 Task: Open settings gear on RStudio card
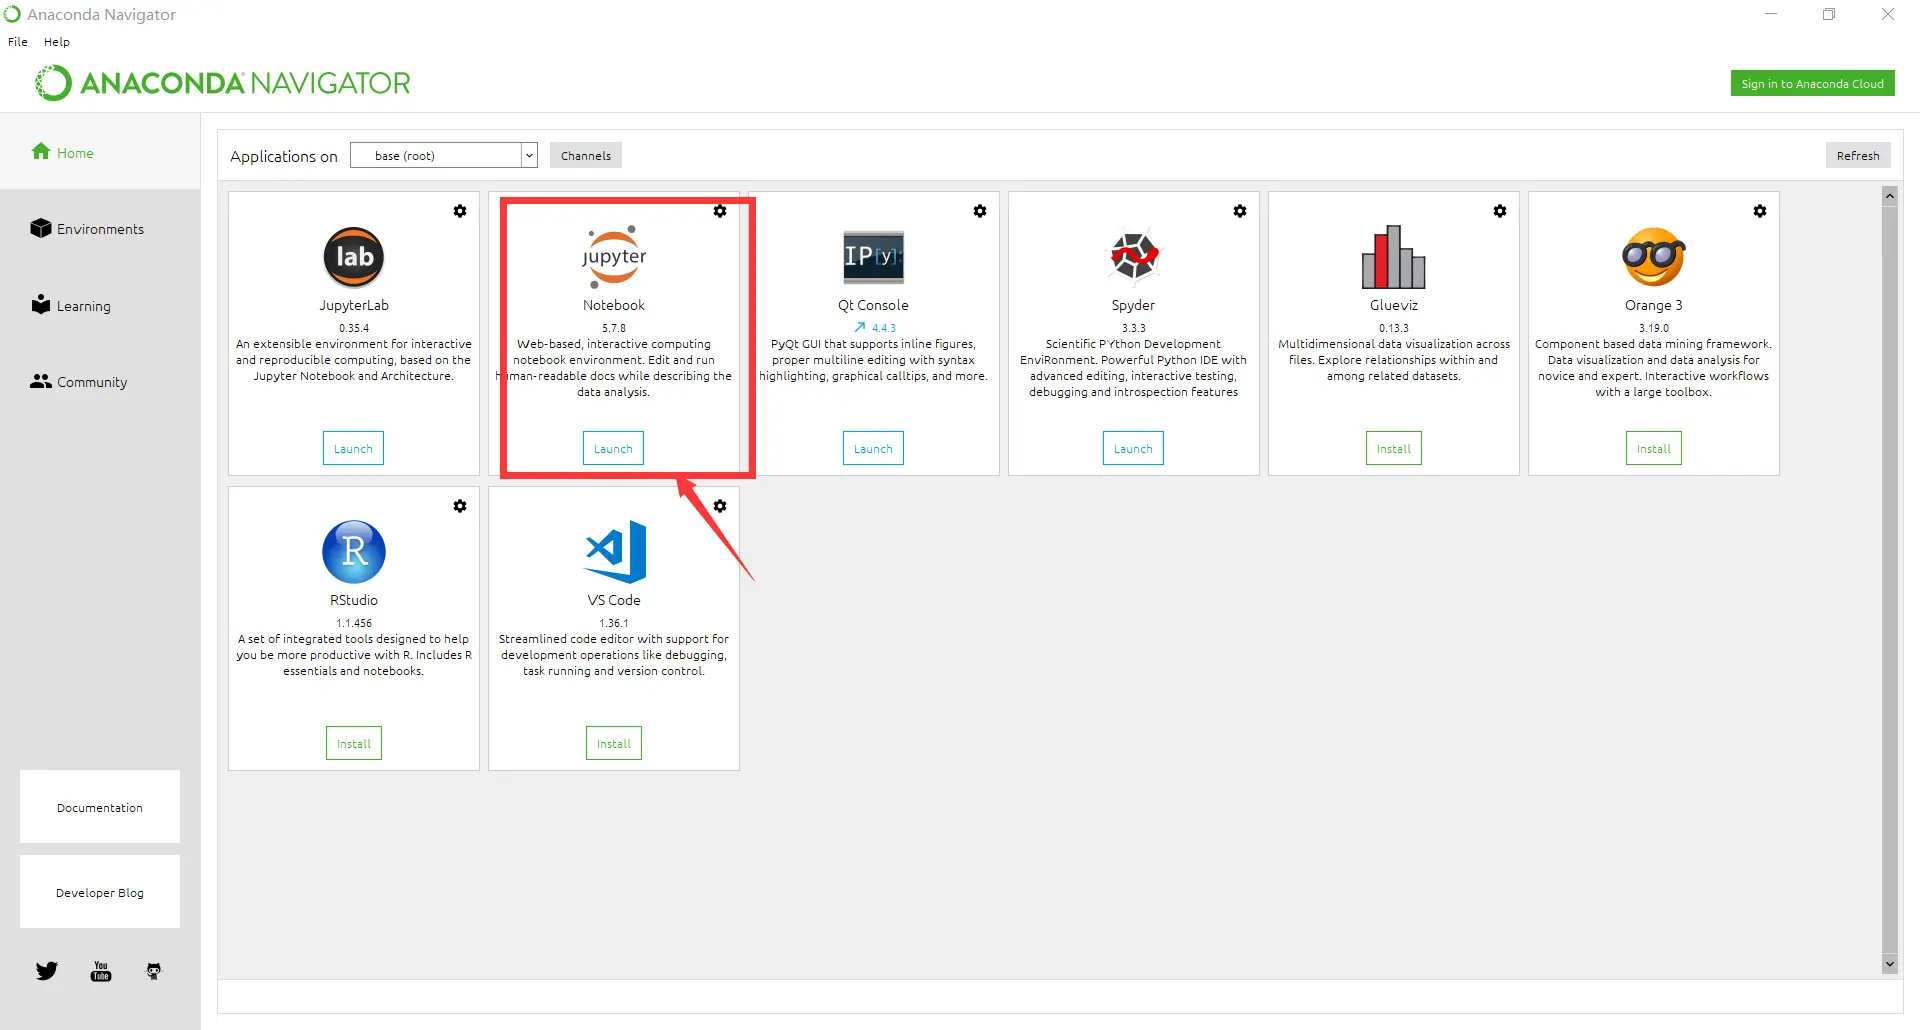460,506
